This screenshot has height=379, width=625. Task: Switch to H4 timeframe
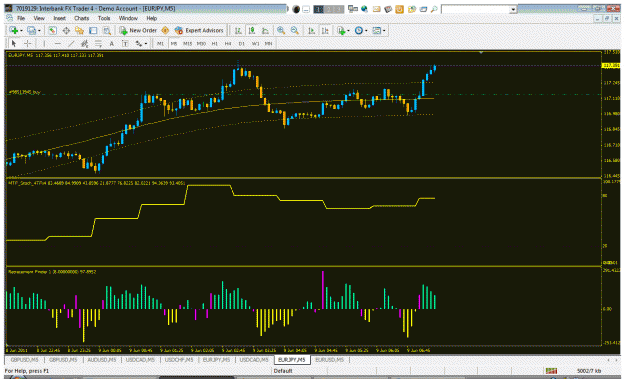click(x=228, y=43)
